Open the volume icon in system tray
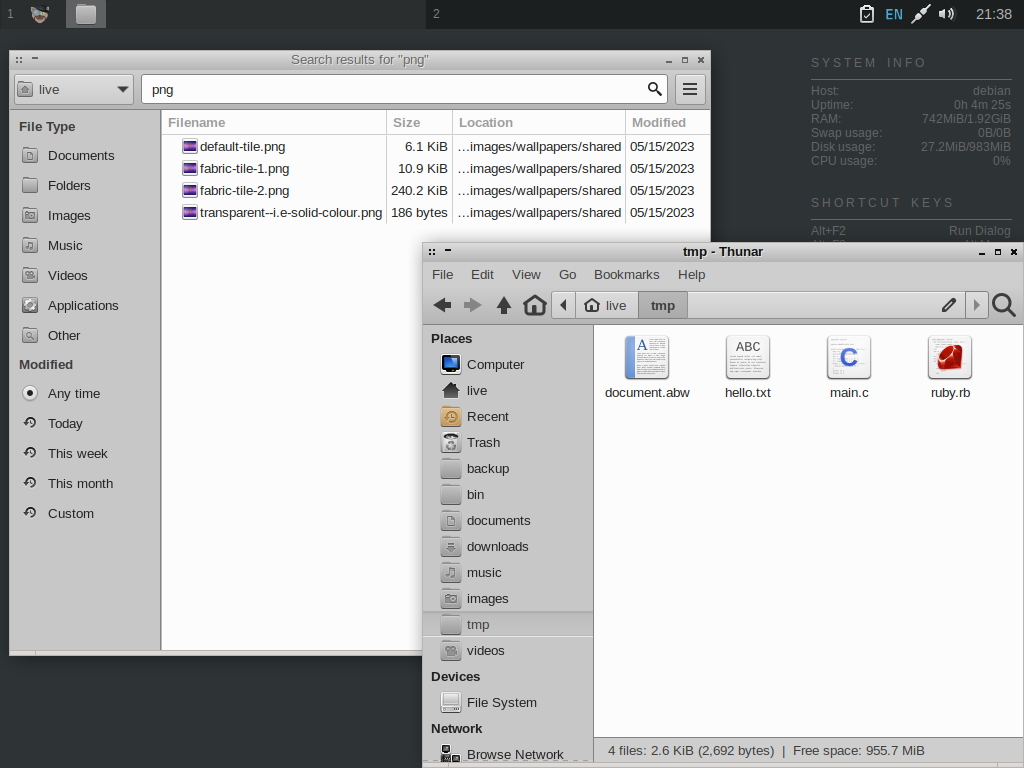 click(x=946, y=14)
